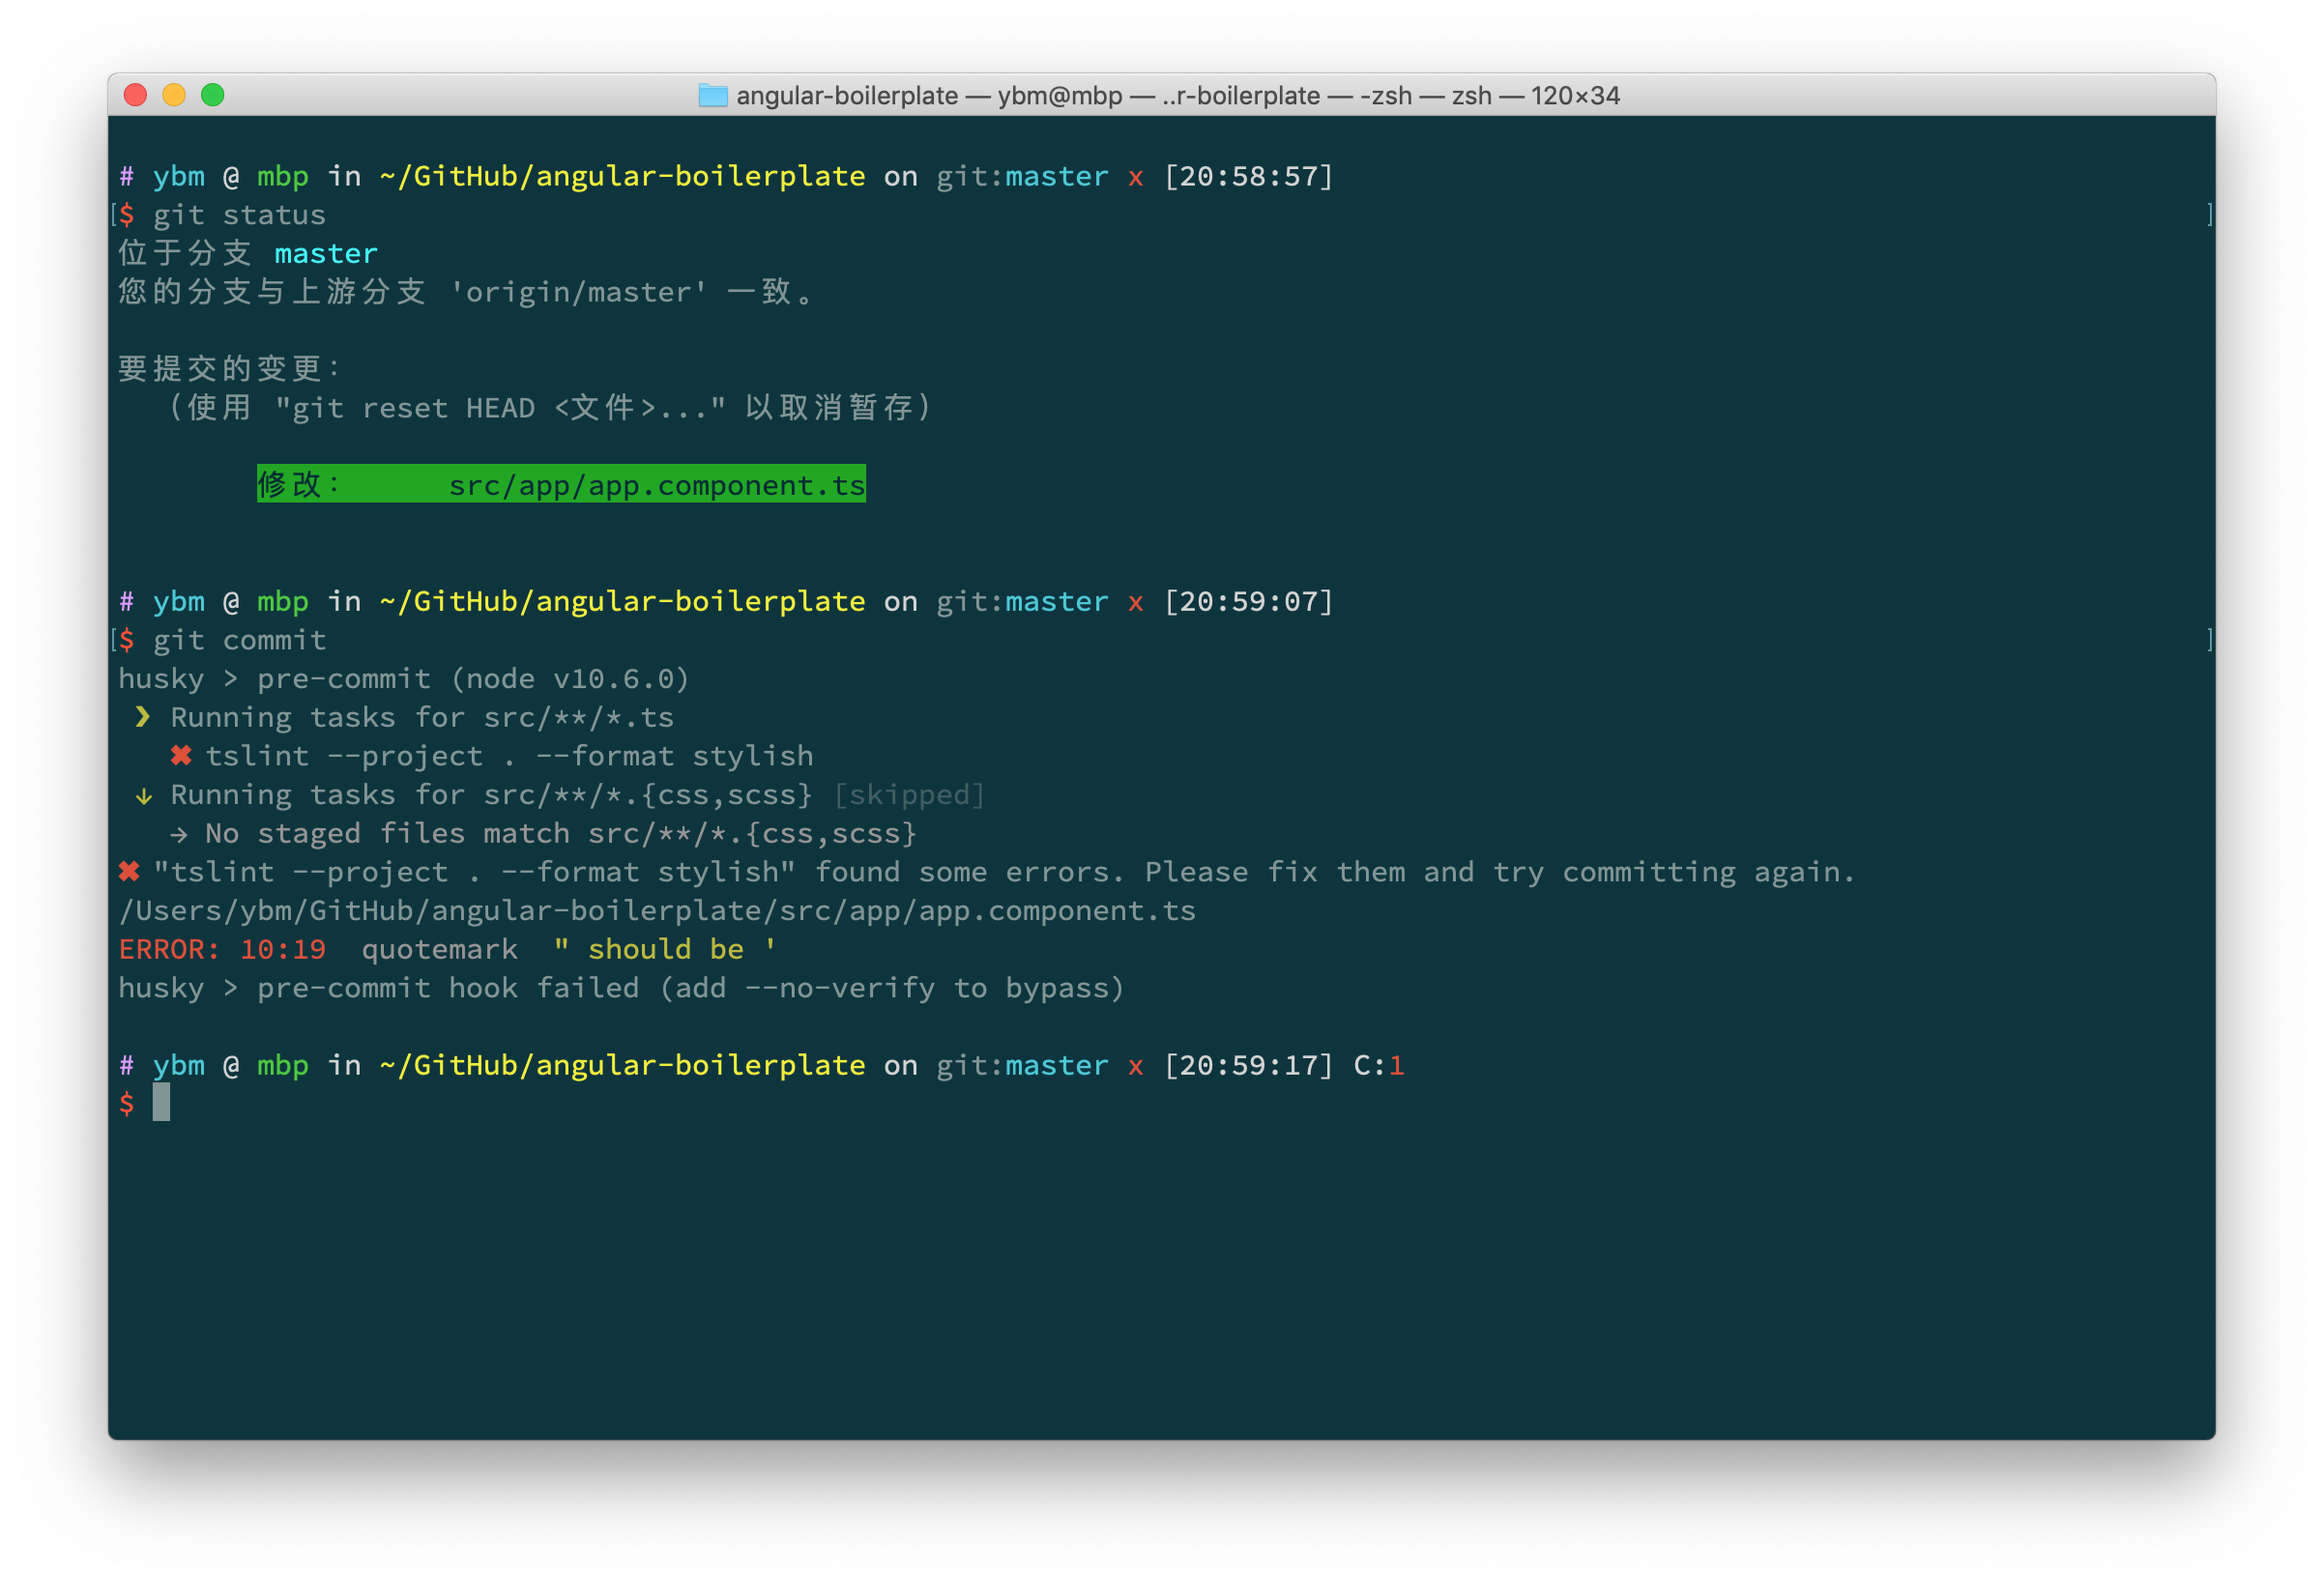This screenshot has width=2324, height=1583.
Task: Click the '/Users/ybm/GitHub/angular-boilerplate/src/app/app.component.ts' path
Action: pos(657,911)
